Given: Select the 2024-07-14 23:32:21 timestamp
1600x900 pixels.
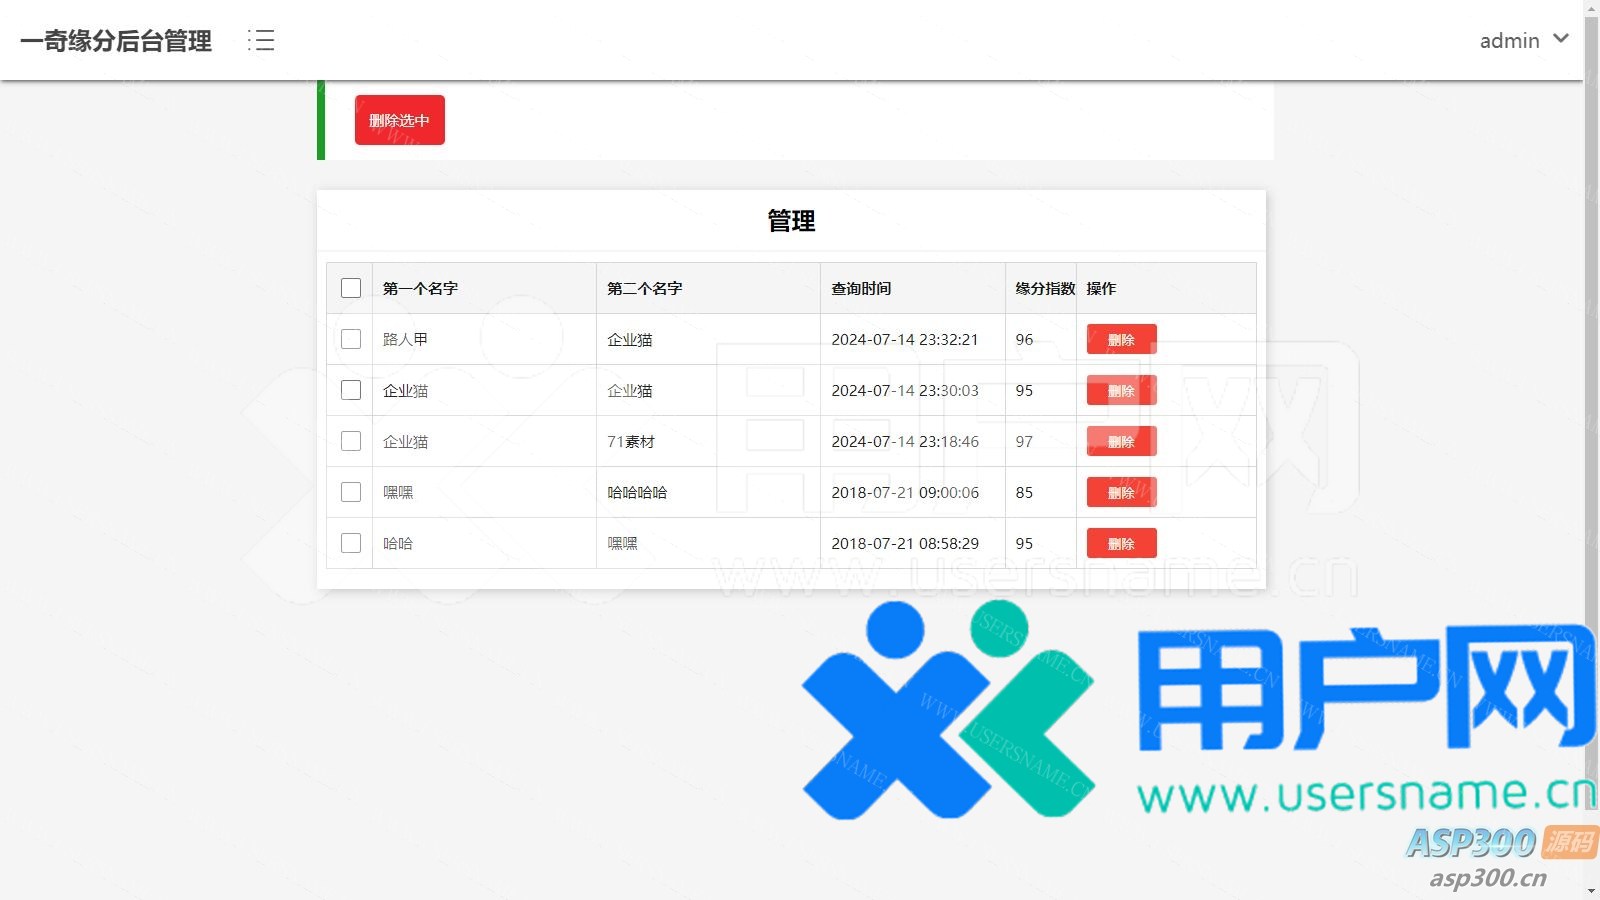Looking at the screenshot, I should click(905, 339).
